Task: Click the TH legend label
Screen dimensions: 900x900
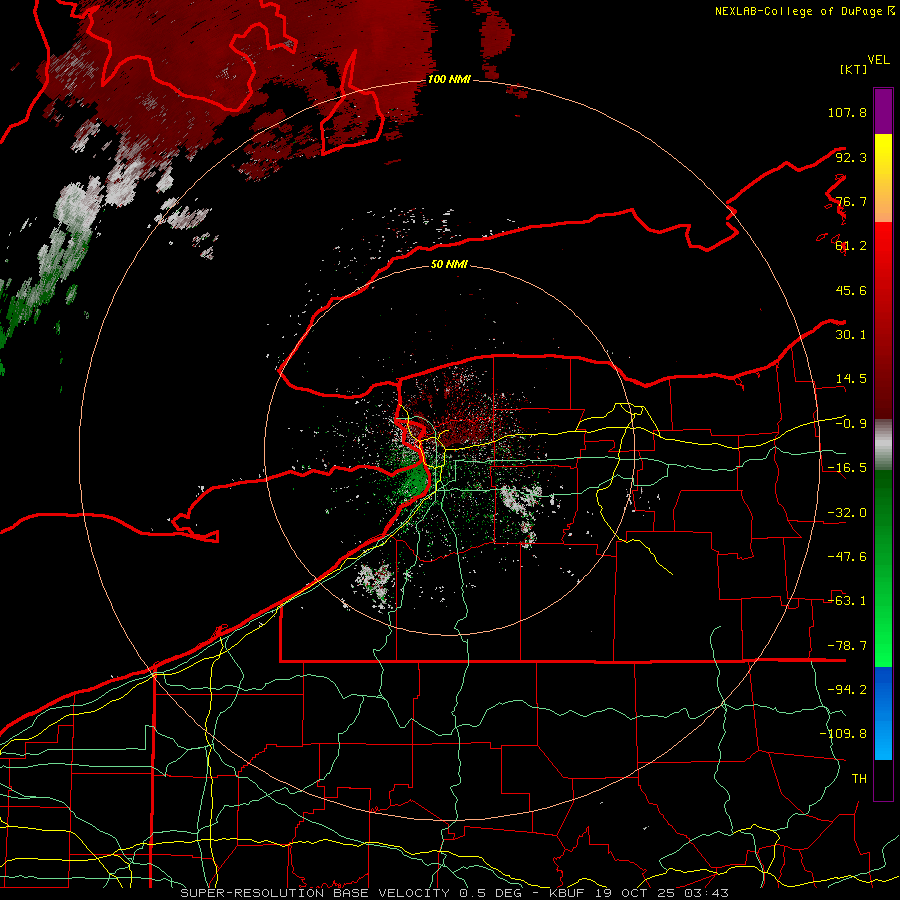Action: coord(859,779)
